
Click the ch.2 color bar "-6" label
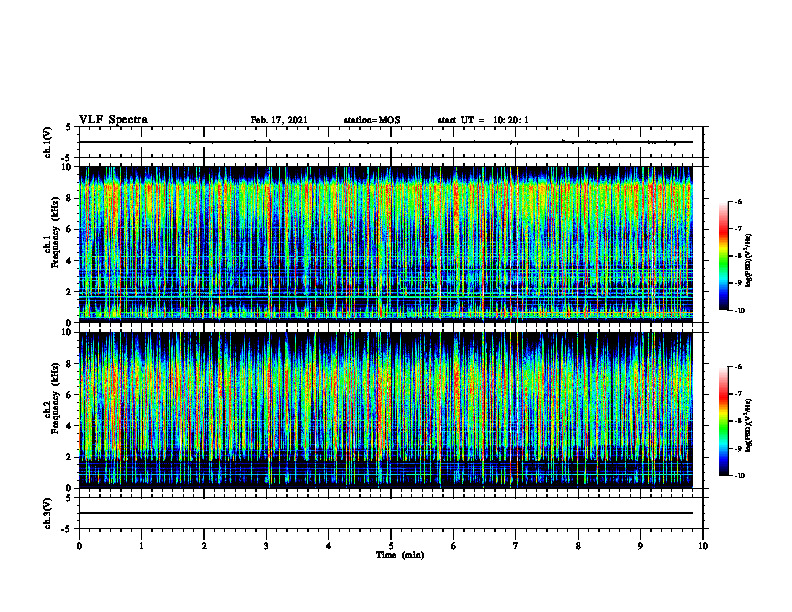pyautogui.click(x=738, y=367)
